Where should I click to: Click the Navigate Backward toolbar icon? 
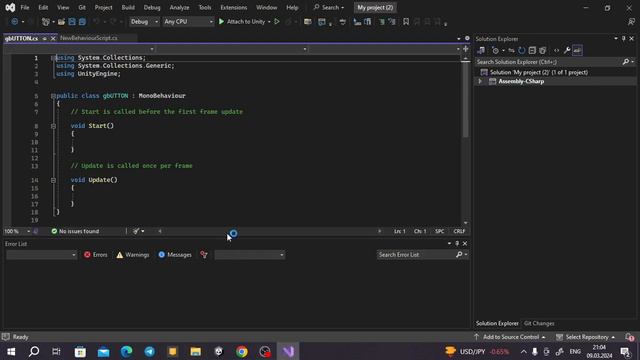tap(14, 22)
